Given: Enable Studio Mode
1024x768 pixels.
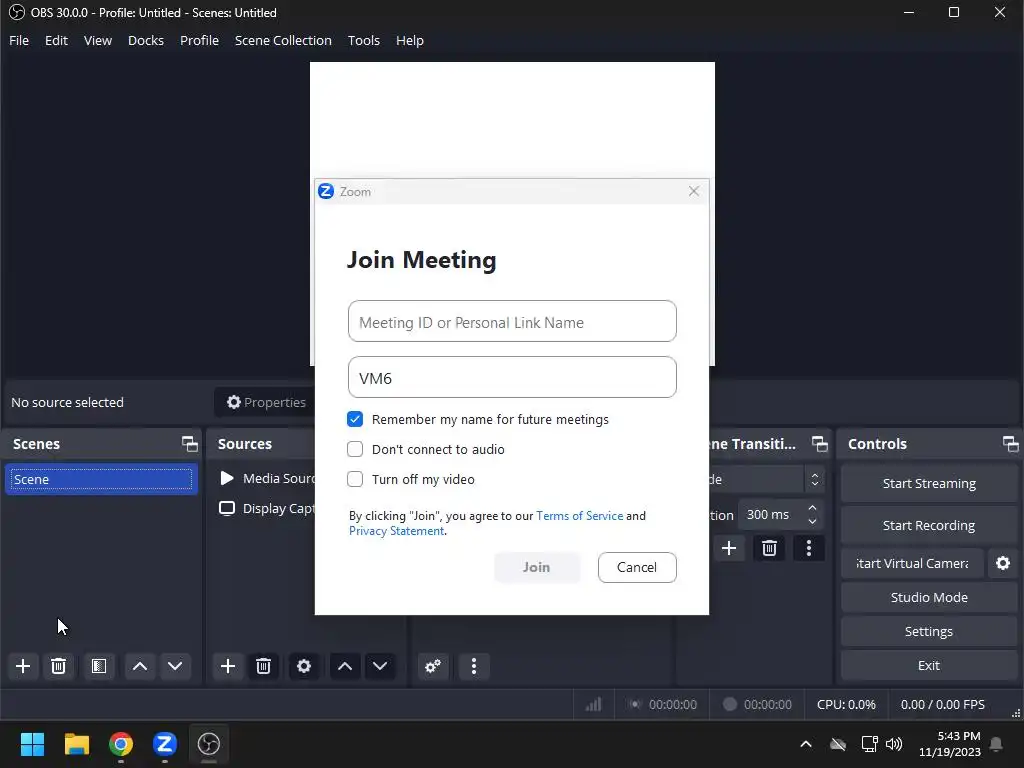Looking at the screenshot, I should point(929,597).
